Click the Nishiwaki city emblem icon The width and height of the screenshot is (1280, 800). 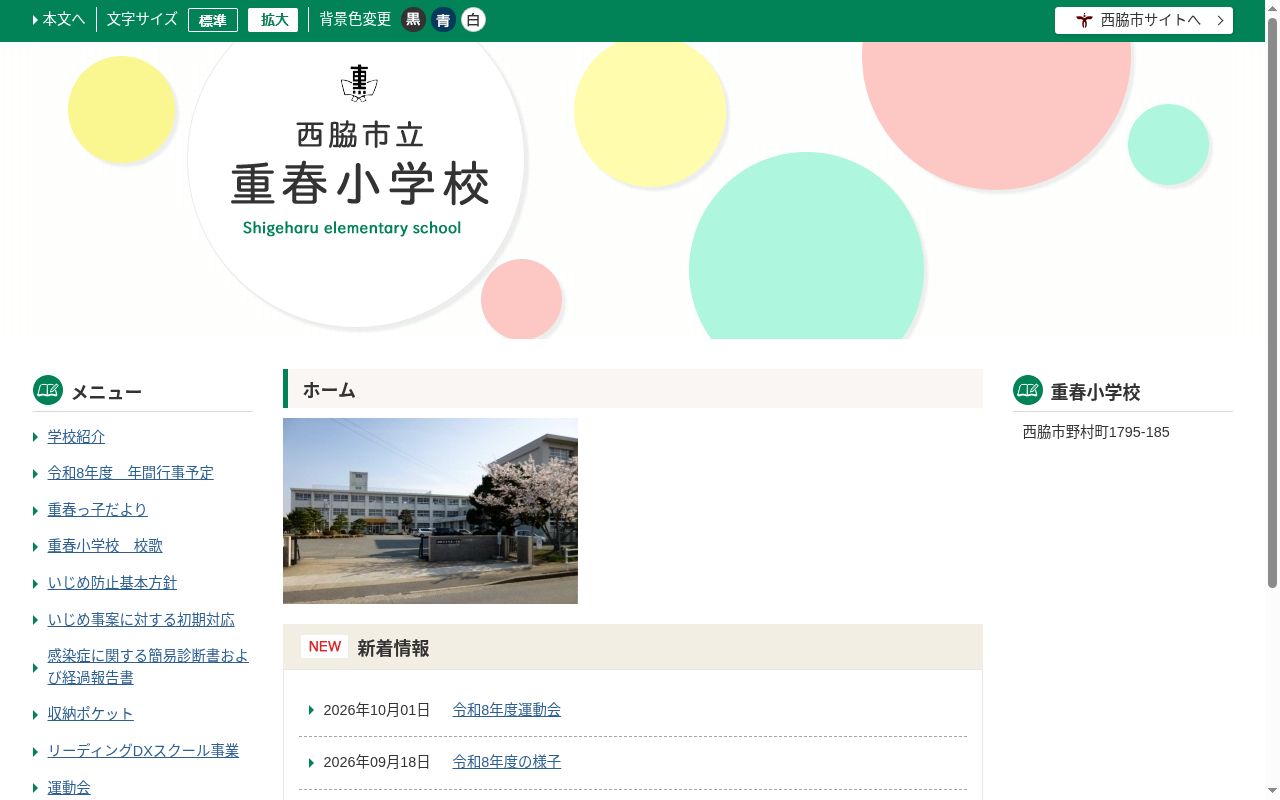(1085, 20)
